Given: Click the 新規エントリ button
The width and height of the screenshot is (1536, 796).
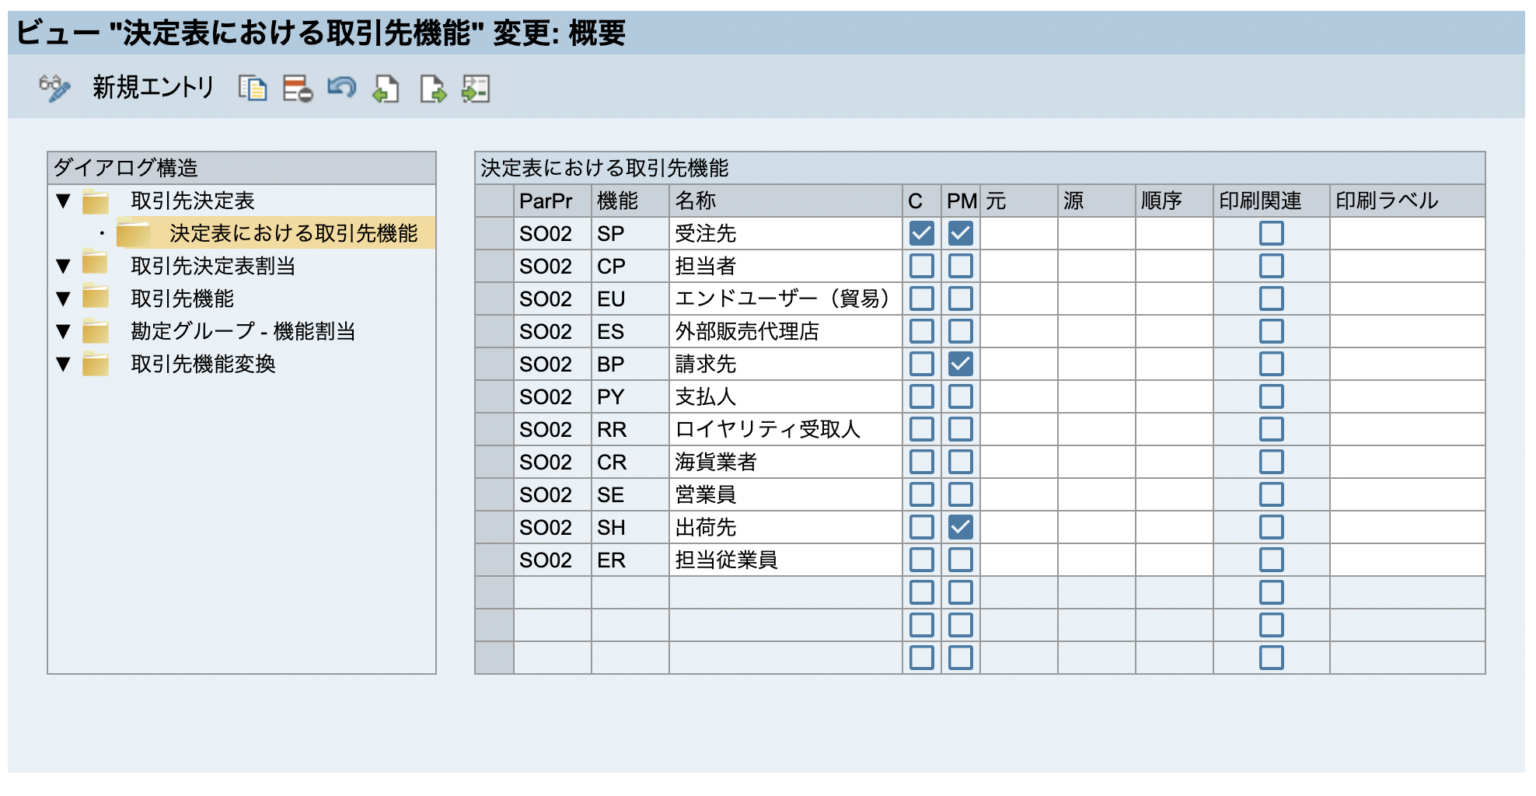Looking at the screenshot, I should point(150,88).
